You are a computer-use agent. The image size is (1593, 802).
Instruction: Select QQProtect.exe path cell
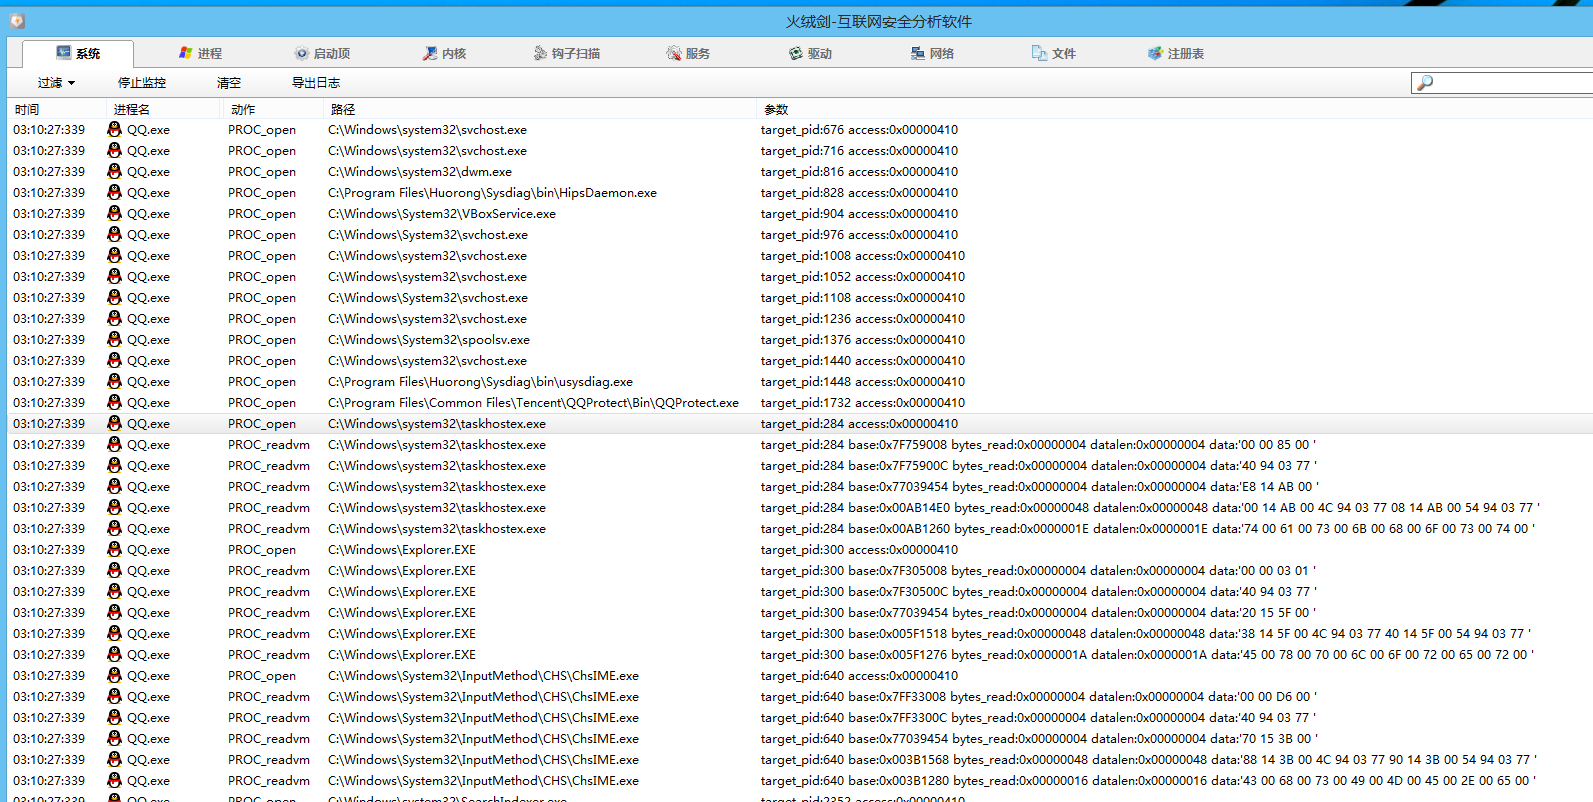[x=533, y=403]
